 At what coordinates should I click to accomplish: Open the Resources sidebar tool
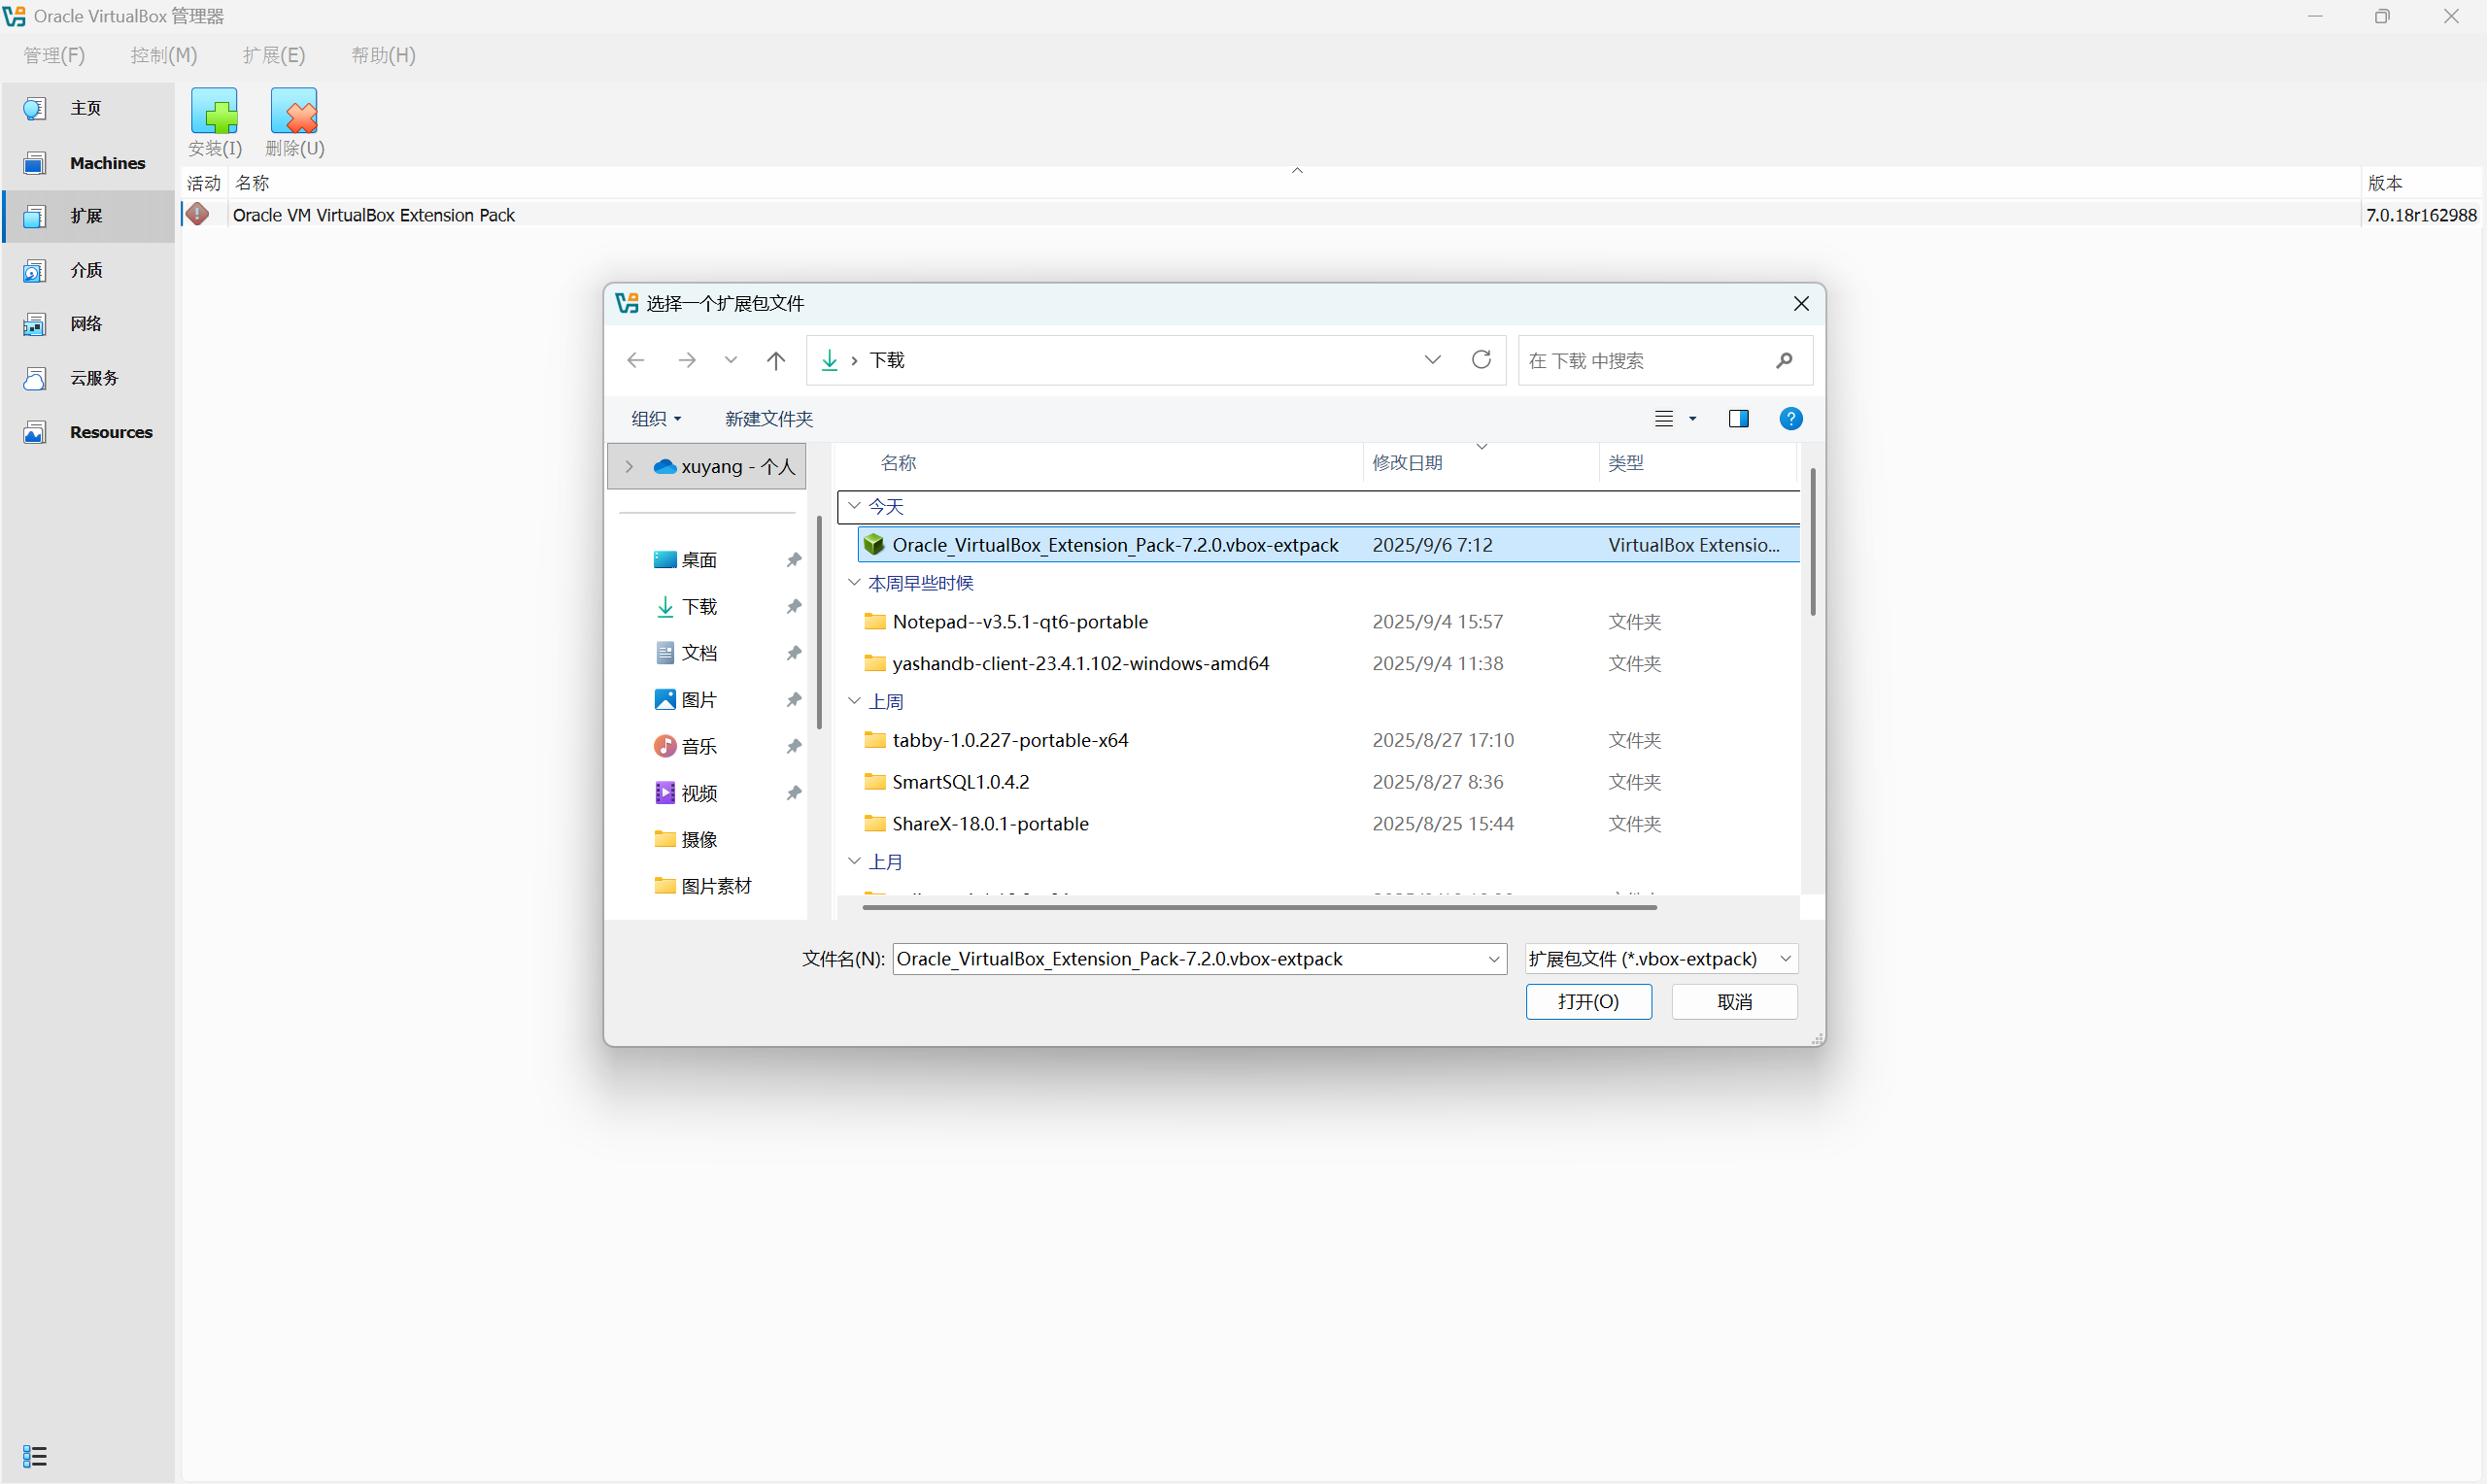pyautogui.click(x=110, y=432)
